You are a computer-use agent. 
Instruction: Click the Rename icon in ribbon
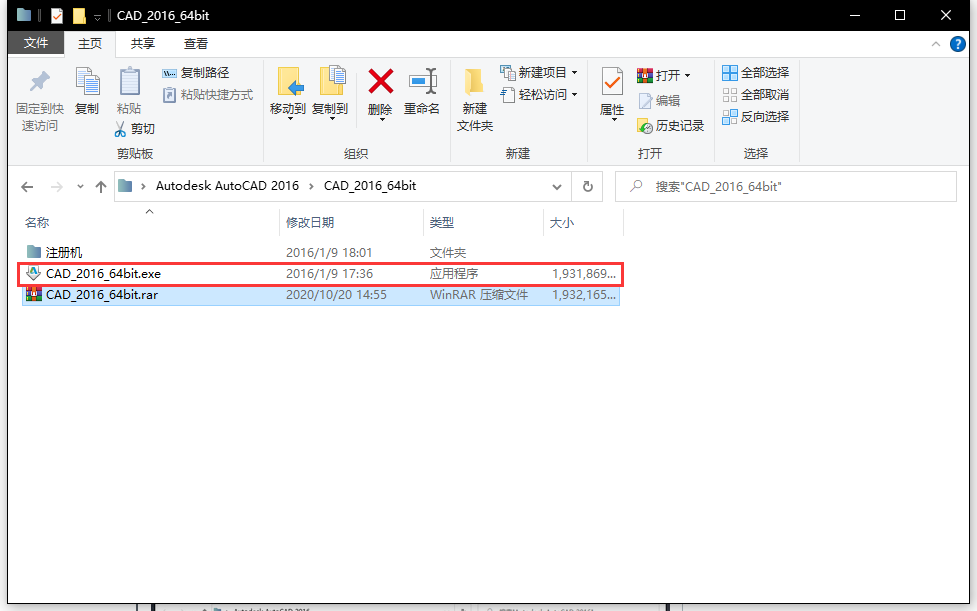coord(422,83)
